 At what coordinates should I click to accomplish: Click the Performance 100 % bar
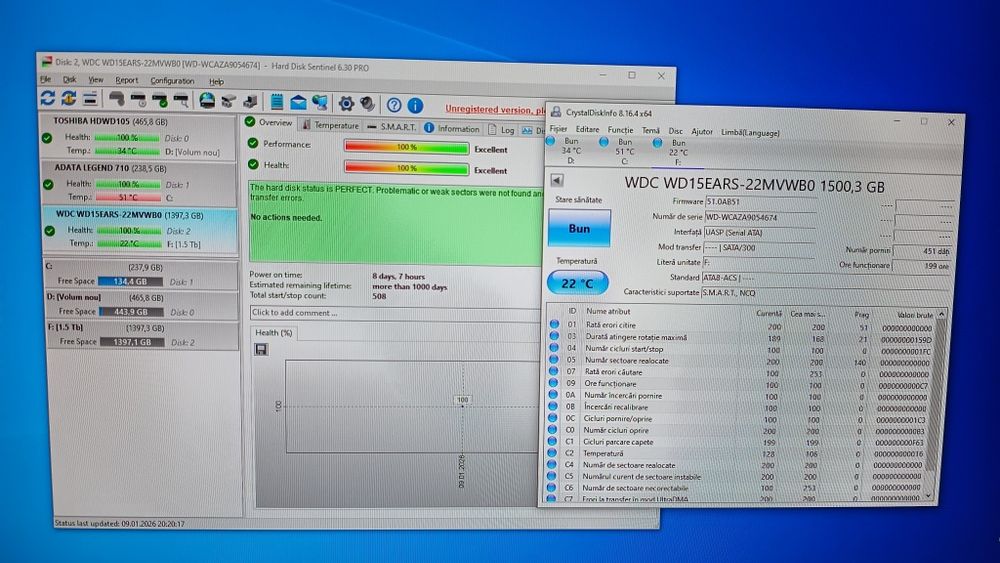pos(406,147)
